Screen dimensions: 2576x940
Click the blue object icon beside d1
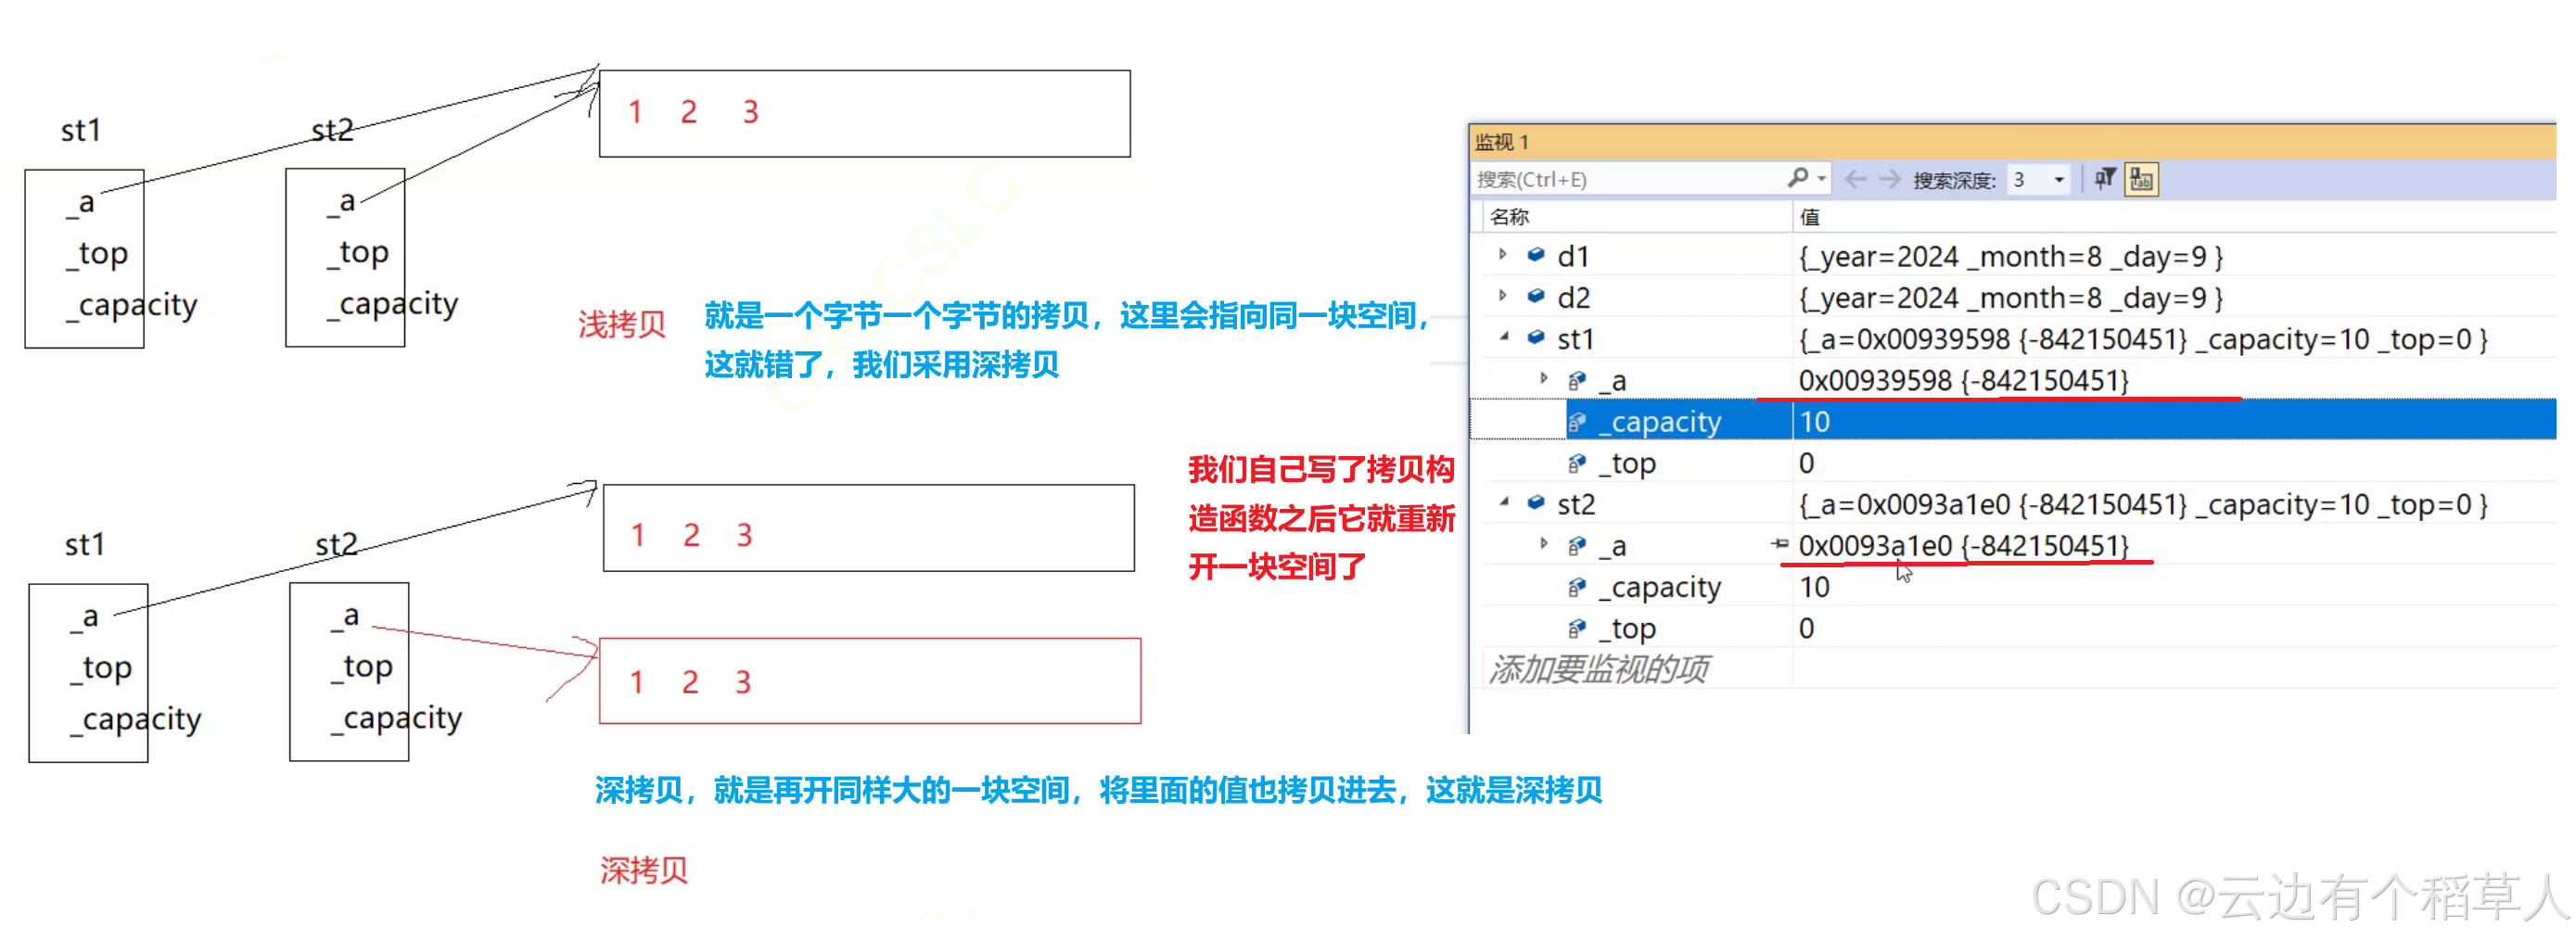(x=1536, y=255)
